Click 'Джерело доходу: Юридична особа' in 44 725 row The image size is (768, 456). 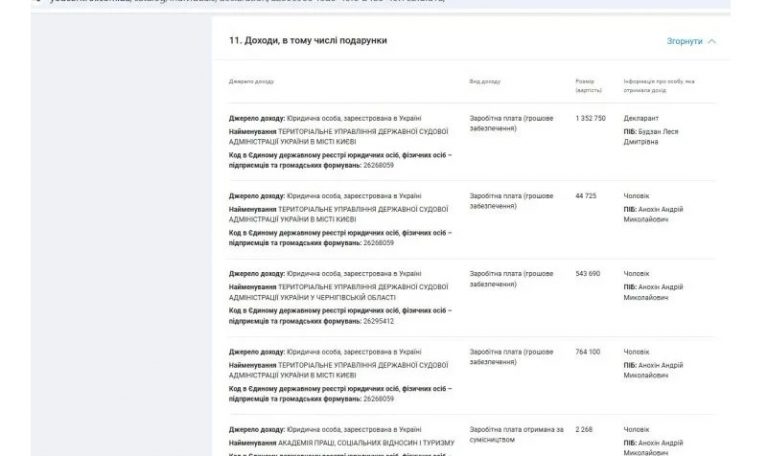(325, 196)
